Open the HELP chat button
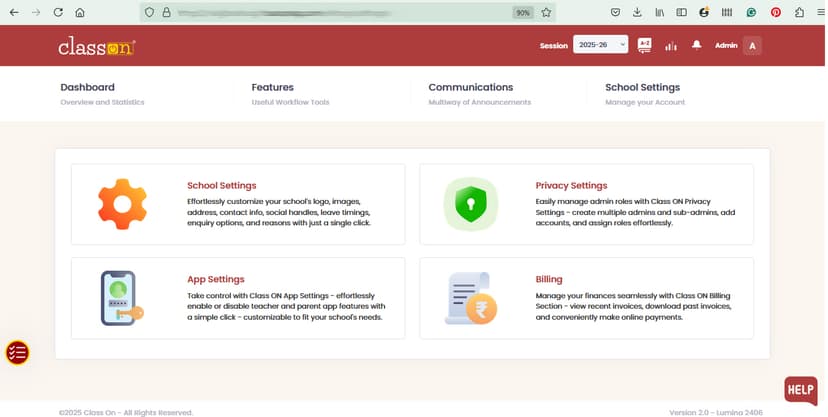The height and width of the screenshot is (417, 828). 801,390
